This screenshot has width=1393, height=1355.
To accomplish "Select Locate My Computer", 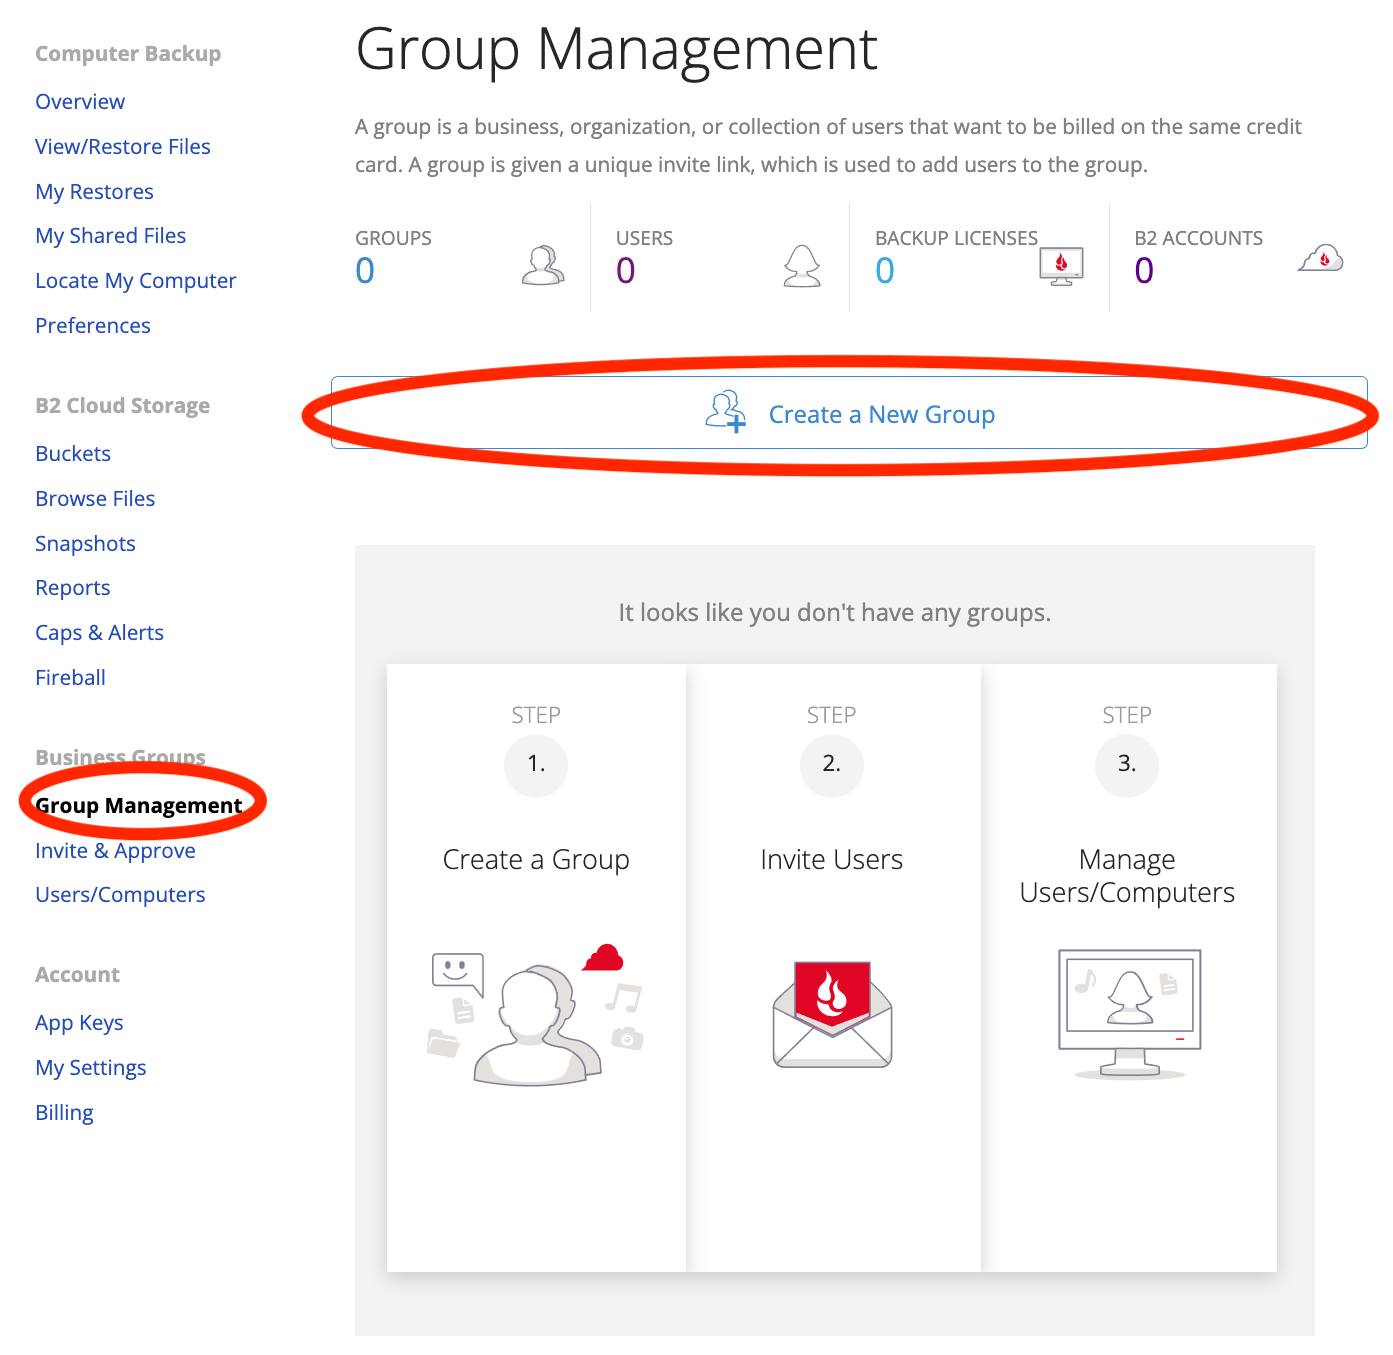I will pos(136,281).
